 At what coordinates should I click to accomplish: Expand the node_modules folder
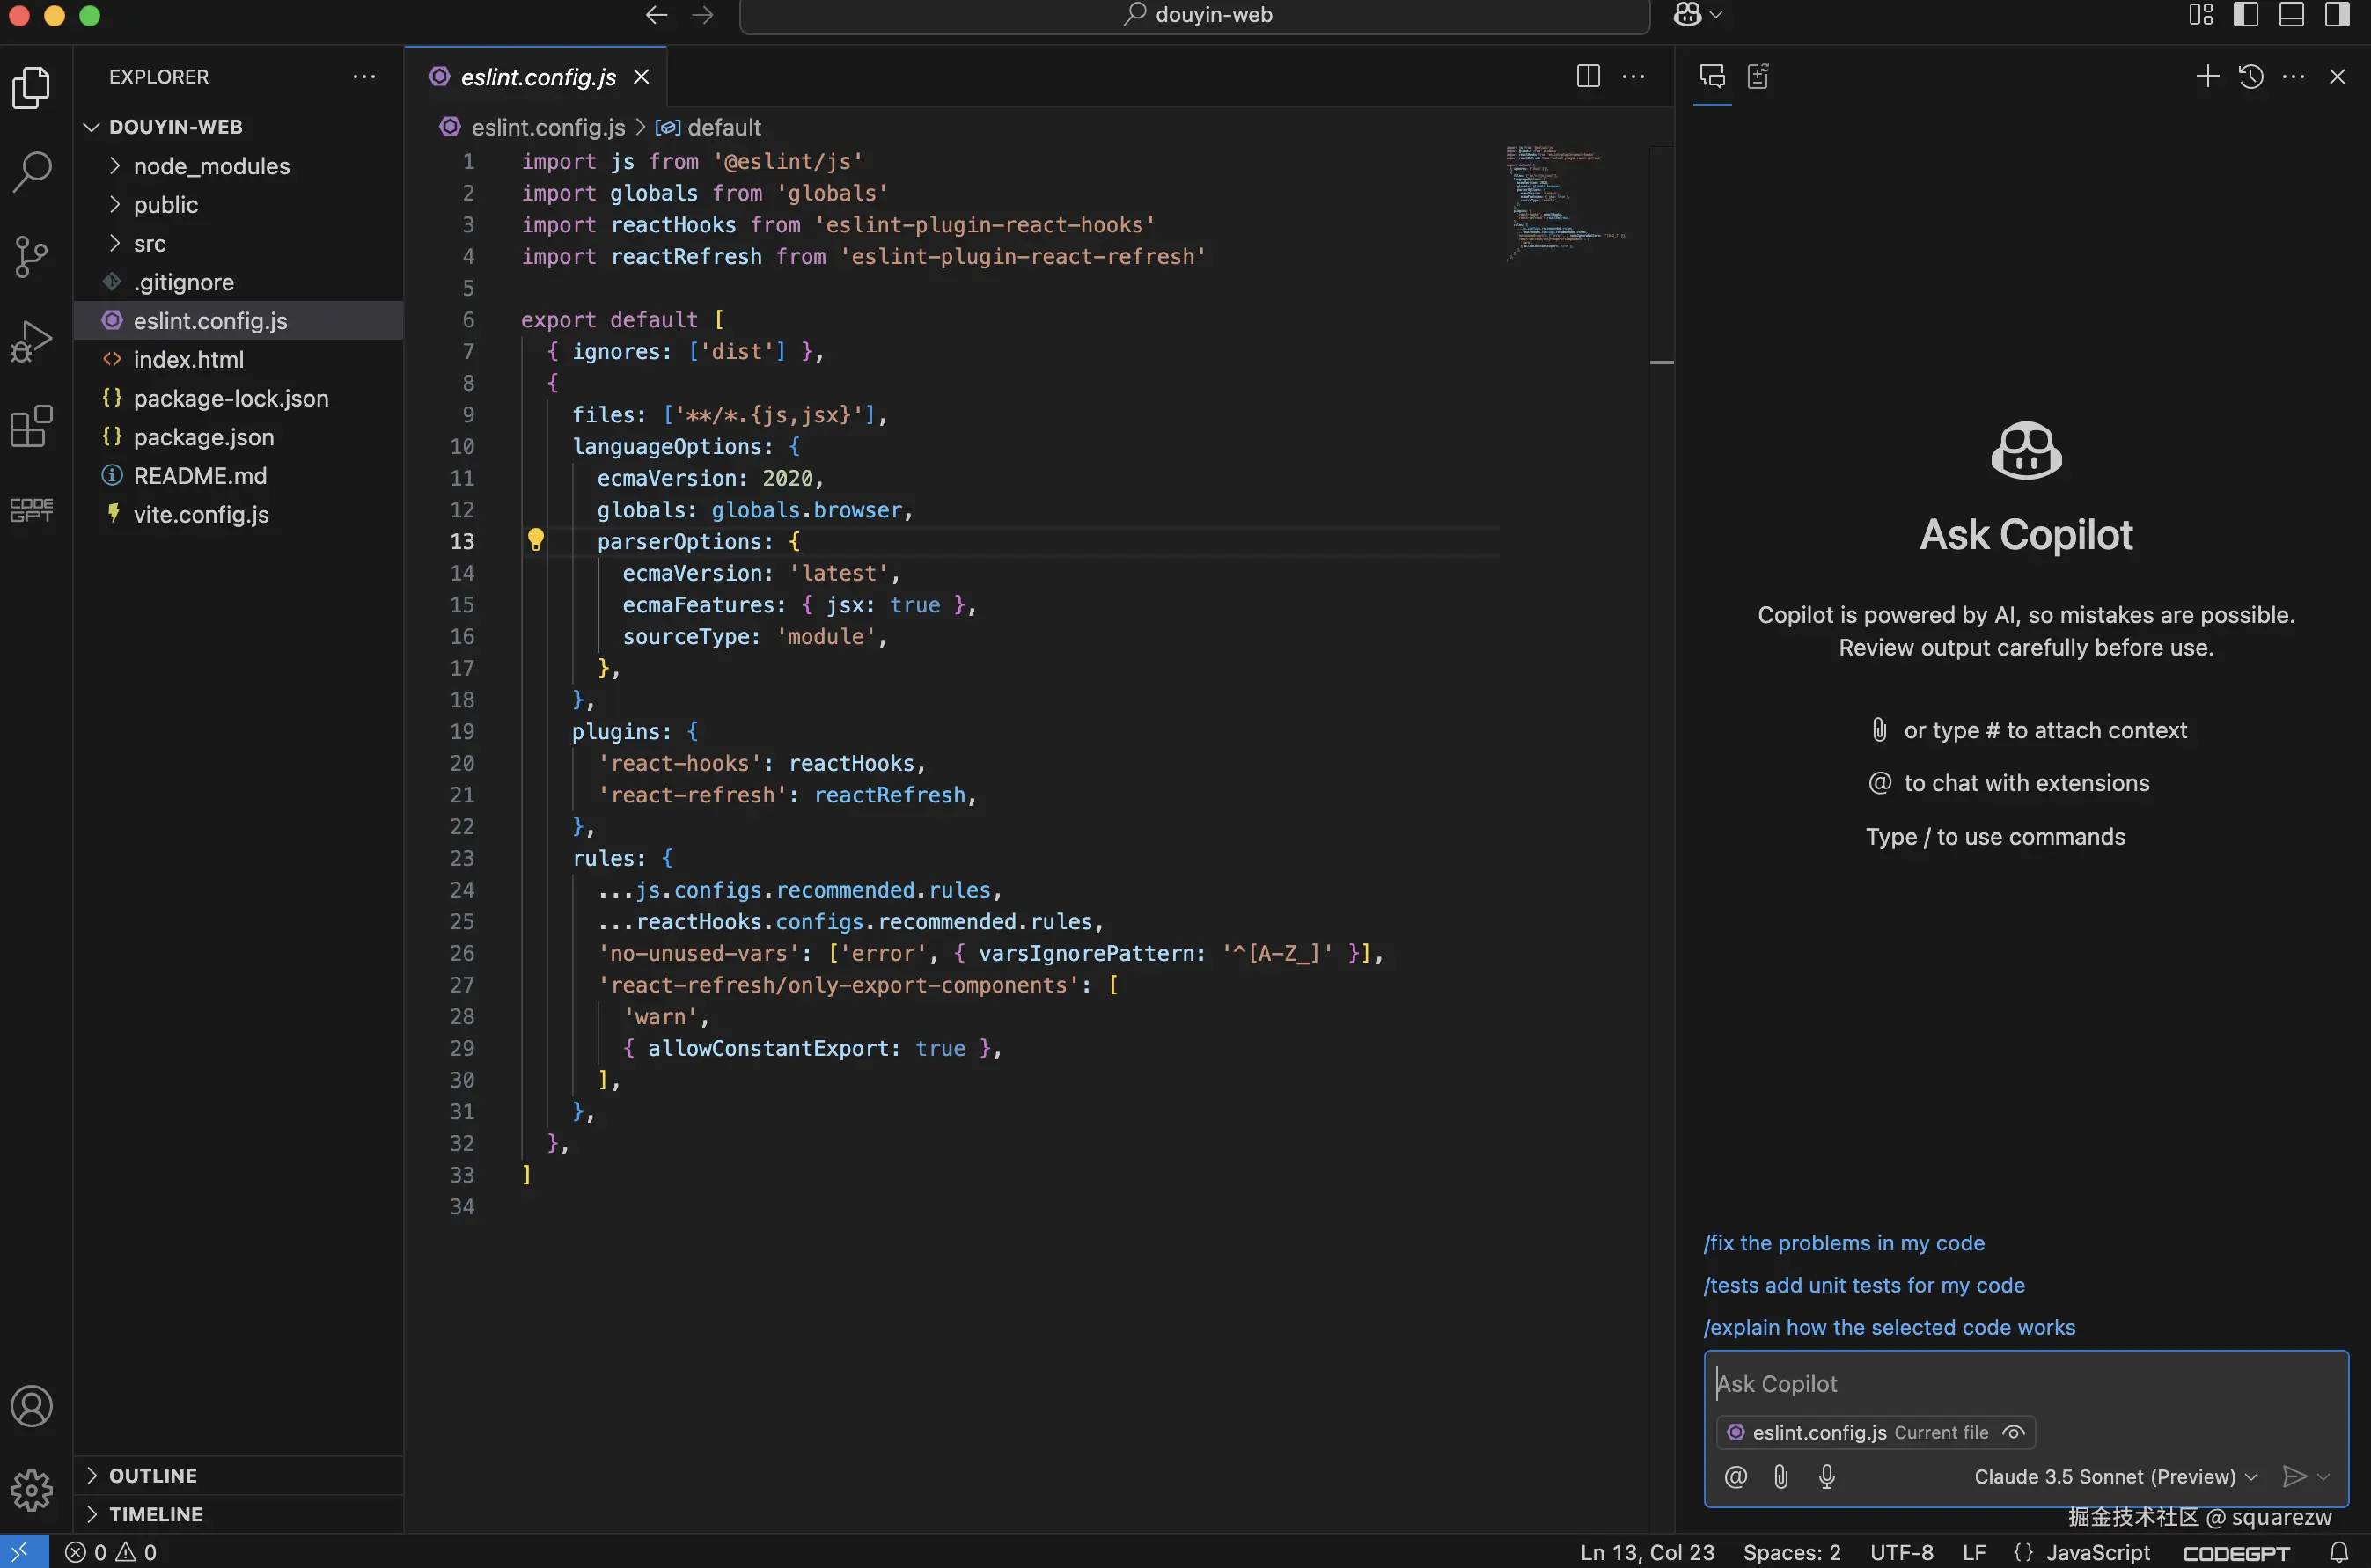pyautogui.click(x=211, y=166)
